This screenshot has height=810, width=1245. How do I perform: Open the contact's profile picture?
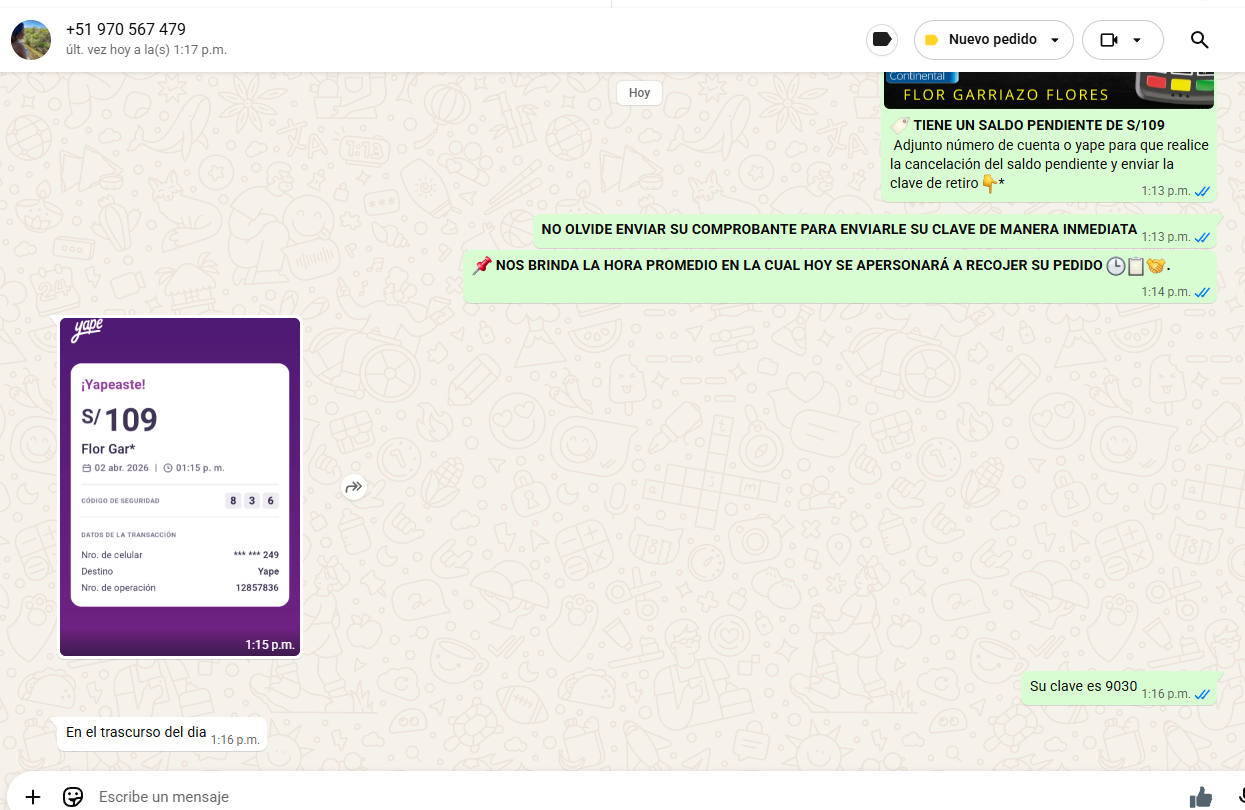coord(31,40)
